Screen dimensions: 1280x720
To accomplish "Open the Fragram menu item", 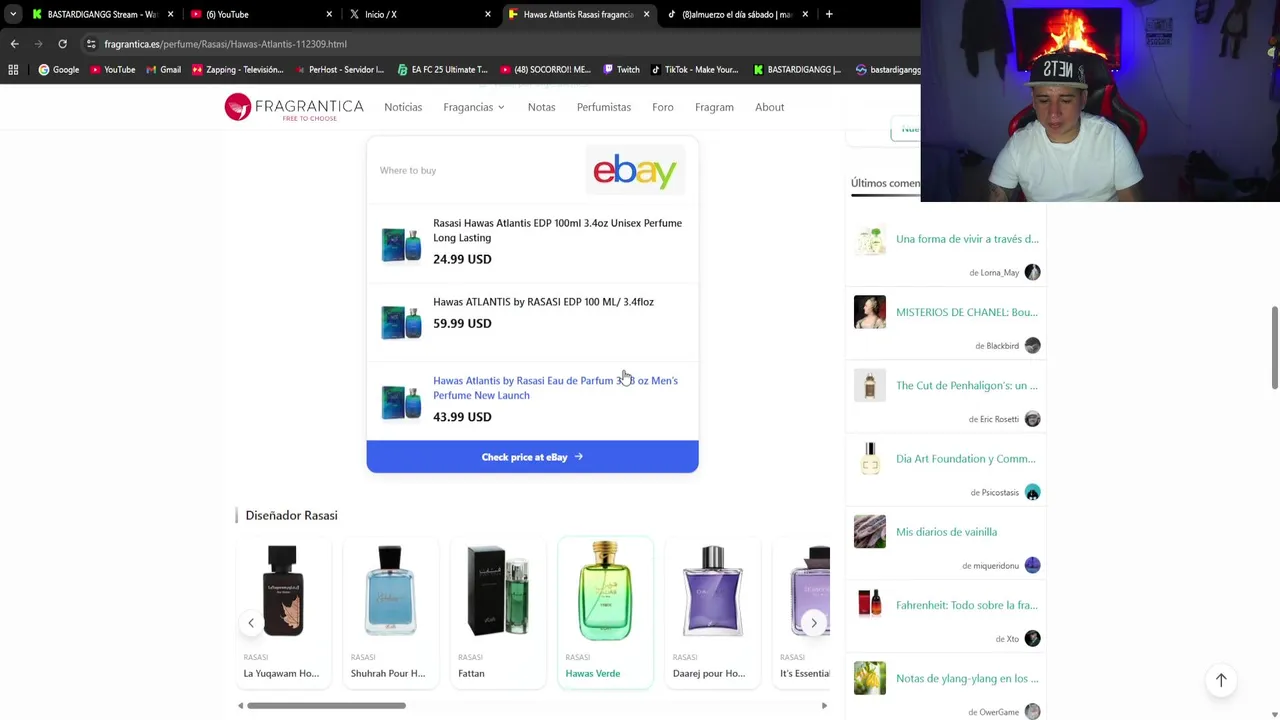I will pyautogui.click(x=714, y=107).
